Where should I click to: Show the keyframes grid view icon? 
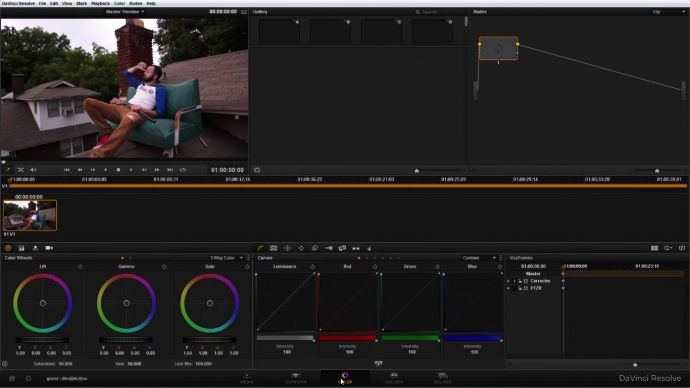(654, 248)
